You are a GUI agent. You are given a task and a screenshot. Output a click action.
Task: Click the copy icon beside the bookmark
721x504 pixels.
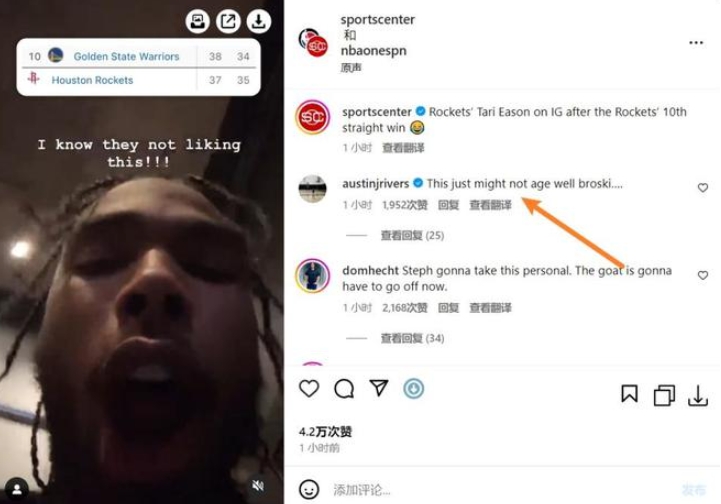664,395
